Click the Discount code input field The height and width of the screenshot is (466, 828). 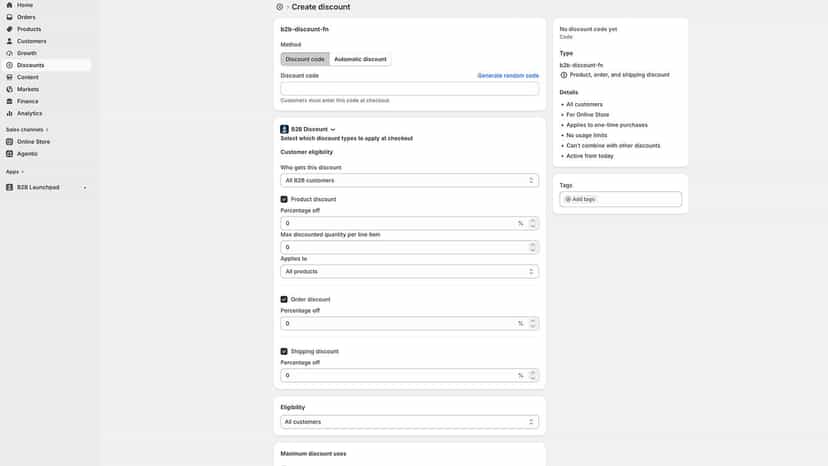(x=409, y=89)
